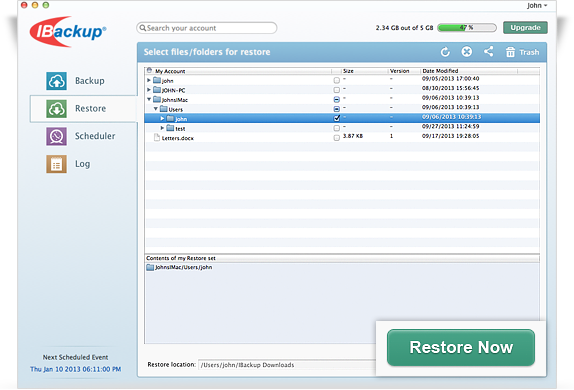
Task: Click the My Account column header
Action: pyautogui.click(x=170, y=71)
